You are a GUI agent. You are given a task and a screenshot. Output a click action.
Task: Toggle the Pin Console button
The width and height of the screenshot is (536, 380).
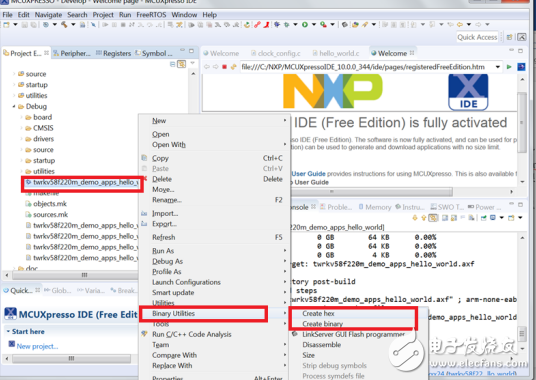[x=484, y=218]
